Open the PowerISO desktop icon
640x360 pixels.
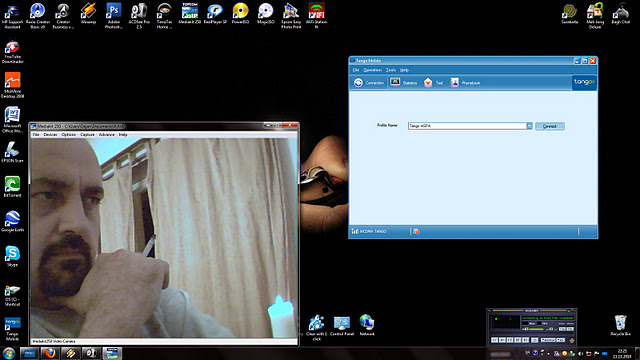pyautogui.click(x=240, y=13)
